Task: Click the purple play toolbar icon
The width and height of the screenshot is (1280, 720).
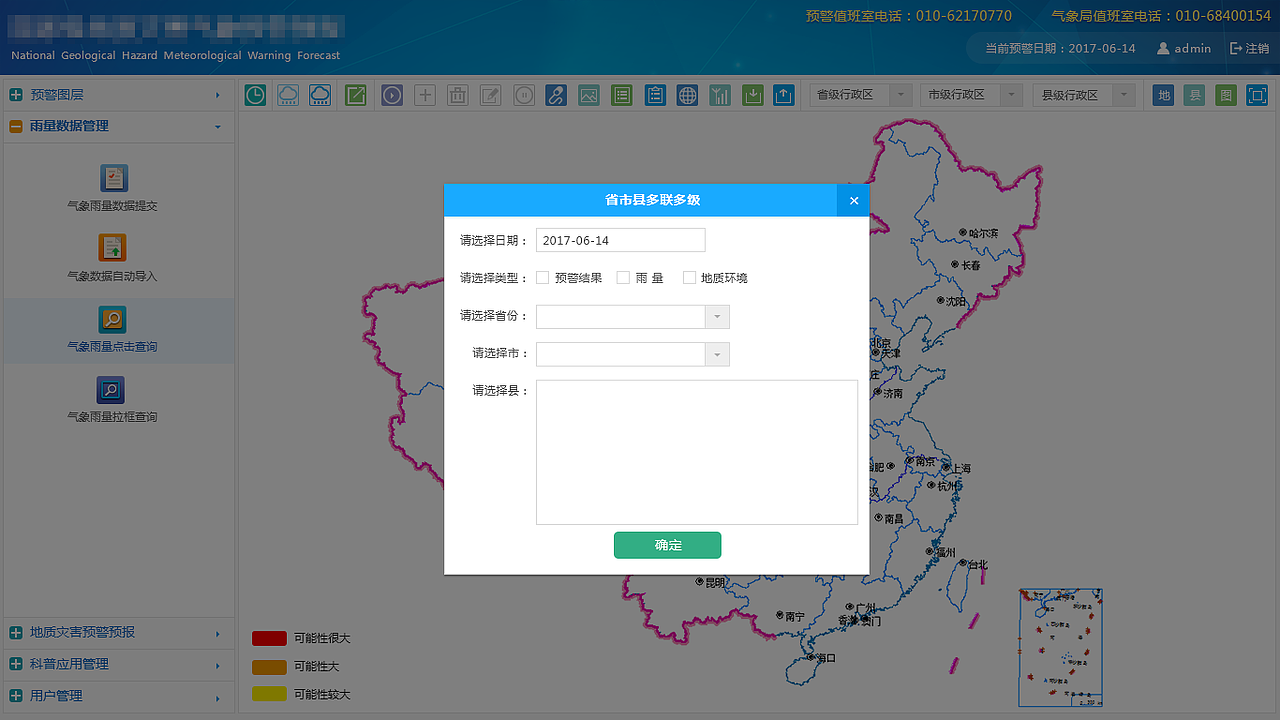Action: point(392,95)
